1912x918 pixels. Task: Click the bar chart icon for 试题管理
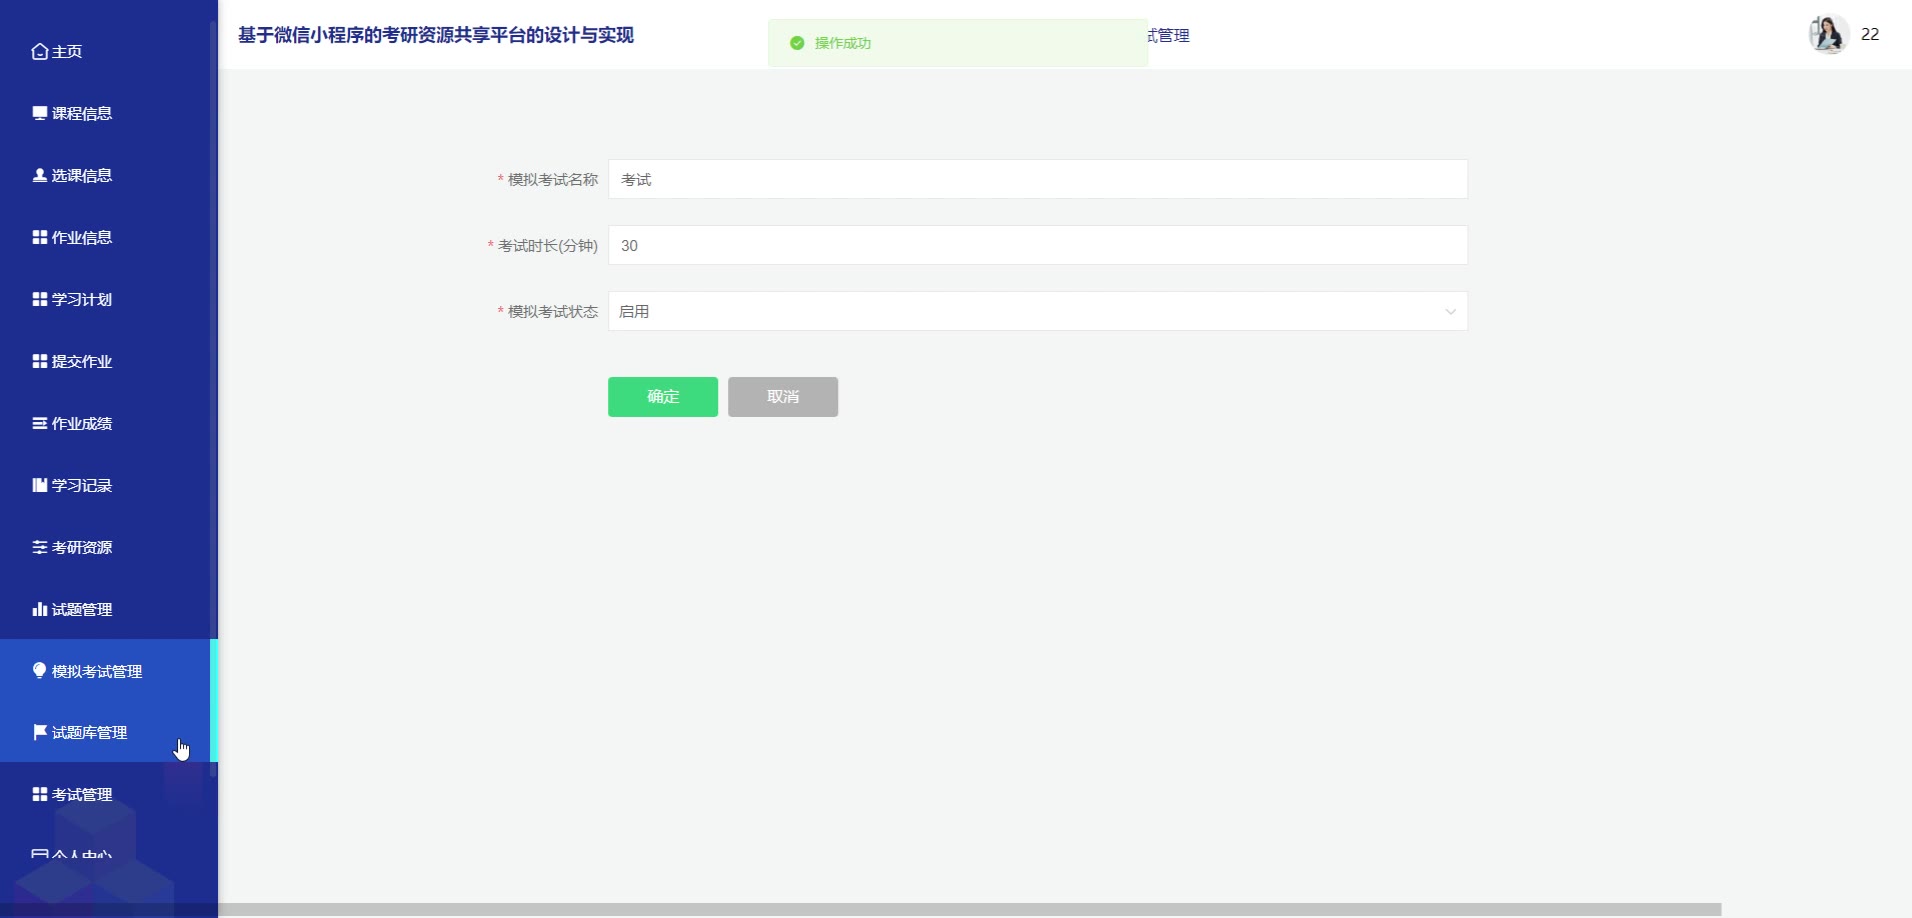(40, 609)
